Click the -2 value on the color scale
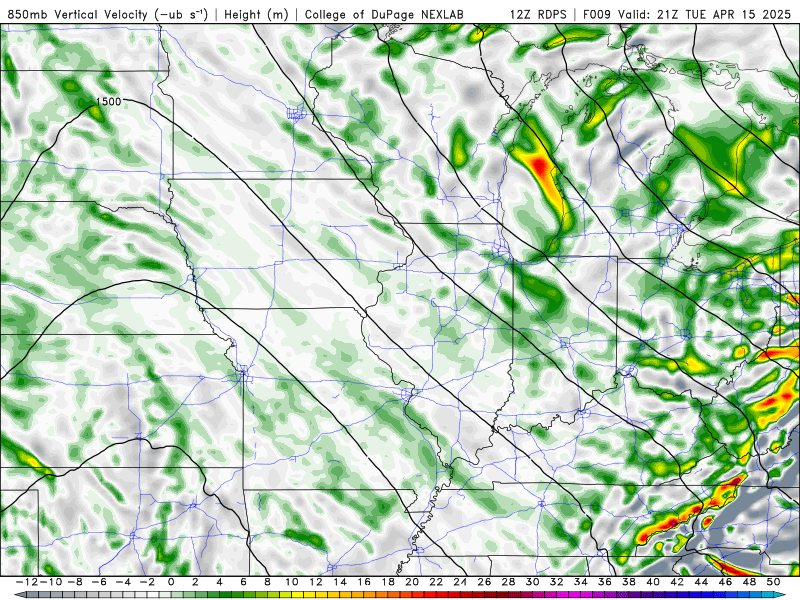This screenshot has height=600, width=800. point(146,582)
